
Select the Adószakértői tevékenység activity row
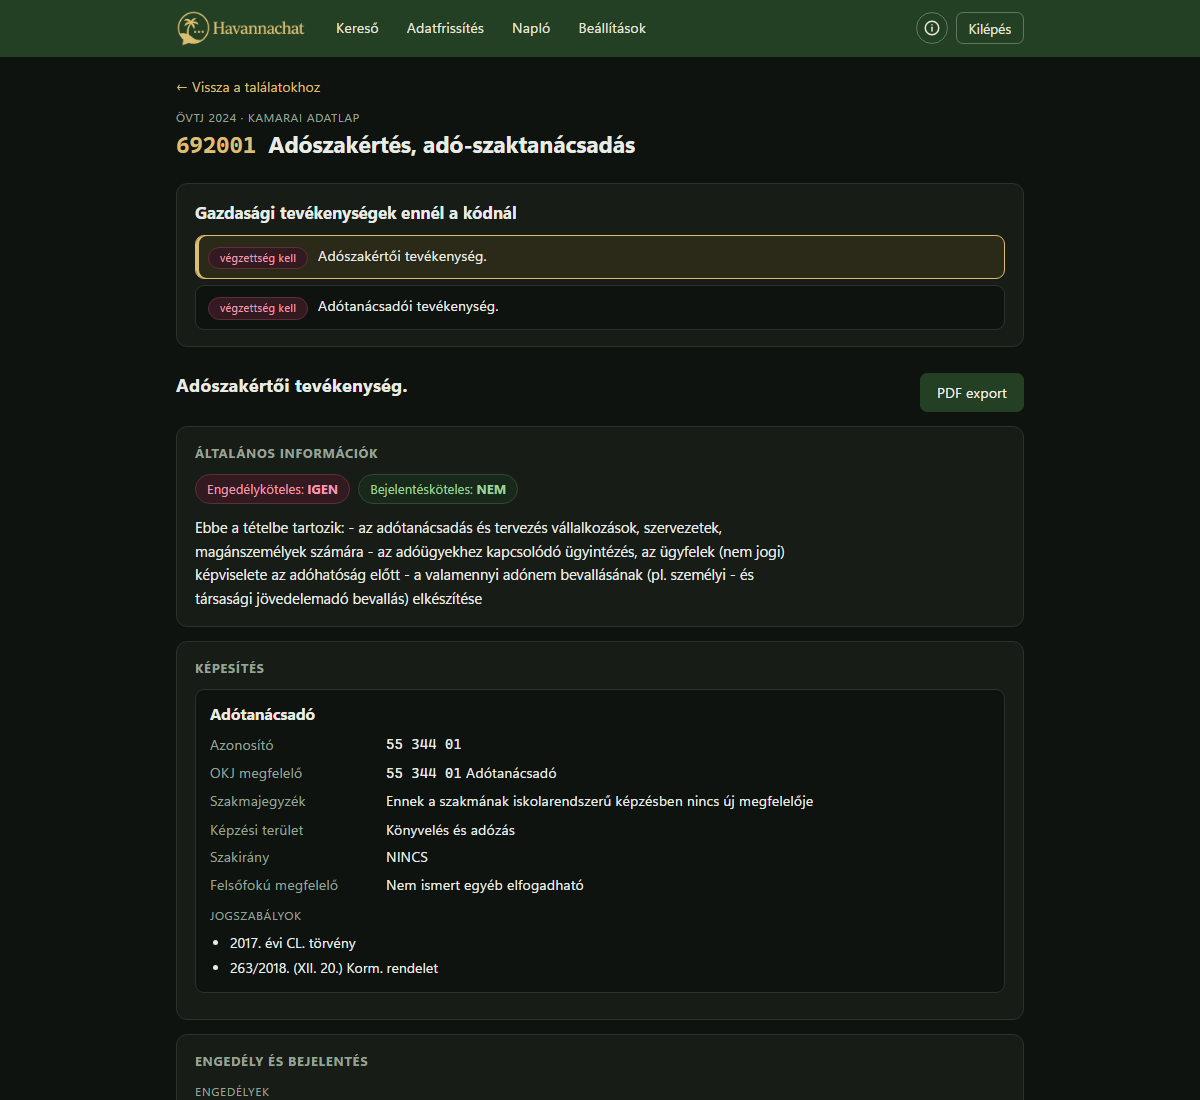click(600, 257)
